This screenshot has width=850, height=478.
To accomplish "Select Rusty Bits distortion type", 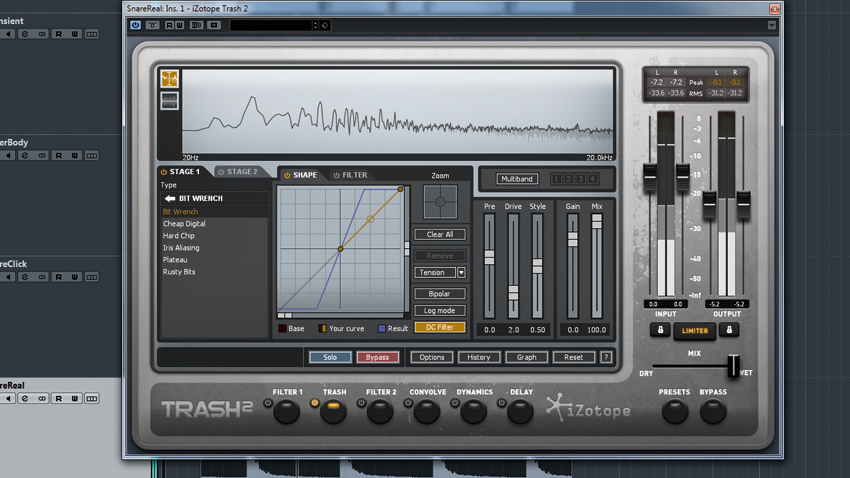I will (x=179, y=272).
